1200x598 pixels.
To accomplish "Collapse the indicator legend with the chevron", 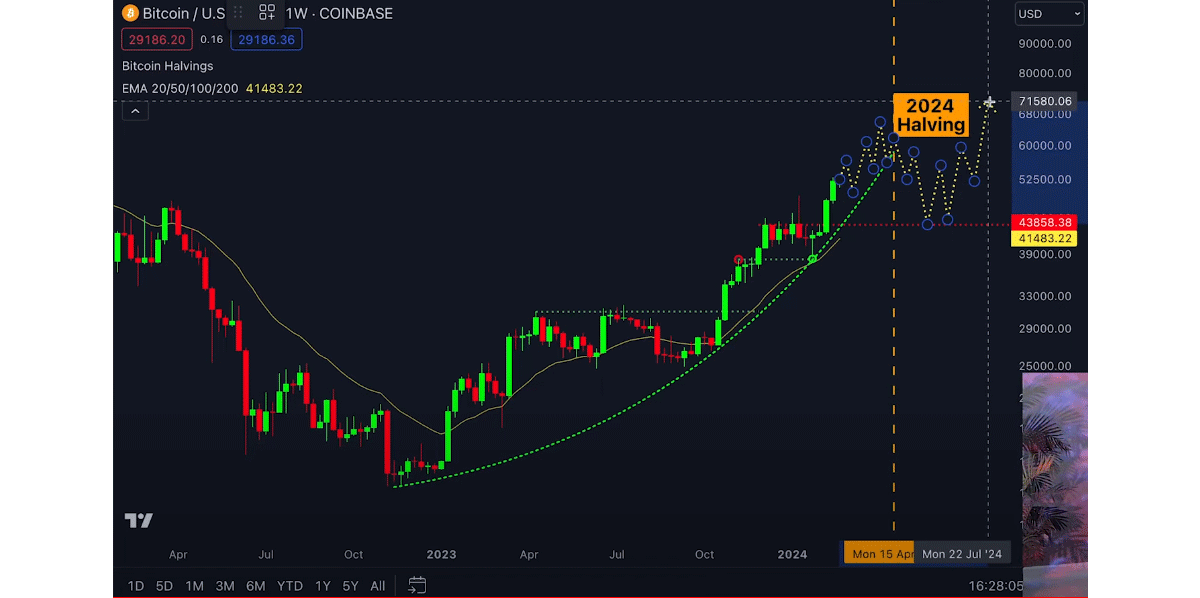I will pyautogui.click(x=135, y=111).
